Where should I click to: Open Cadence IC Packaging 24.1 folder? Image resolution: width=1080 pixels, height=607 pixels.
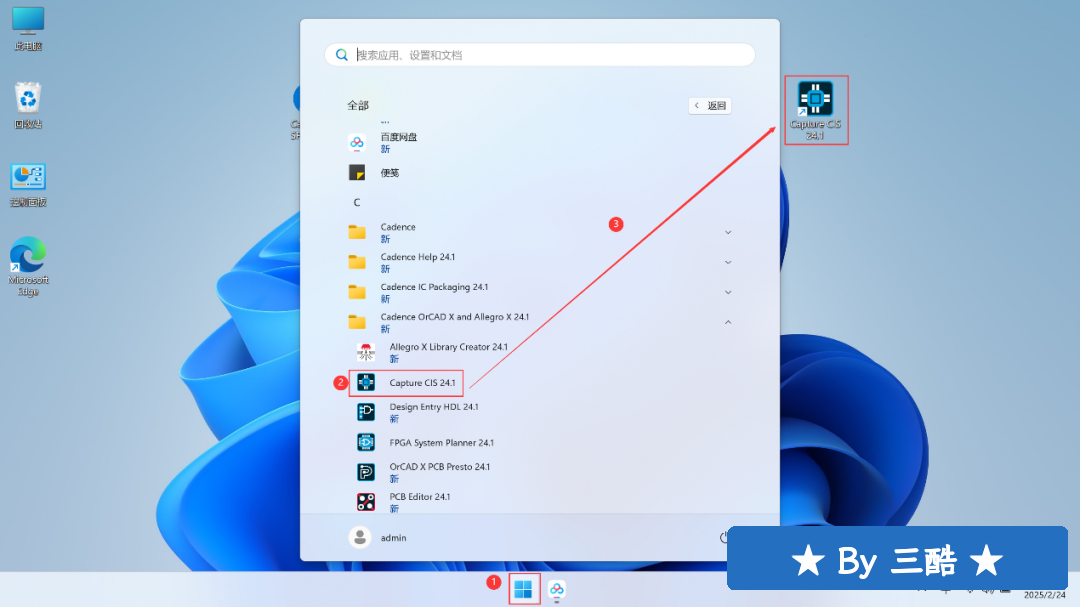(x=540, y=292)
